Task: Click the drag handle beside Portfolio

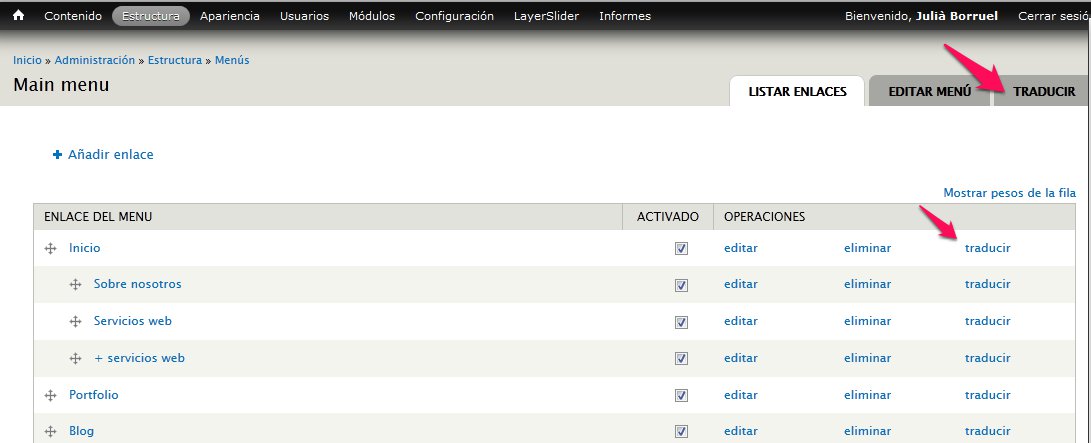Action: 50,395
